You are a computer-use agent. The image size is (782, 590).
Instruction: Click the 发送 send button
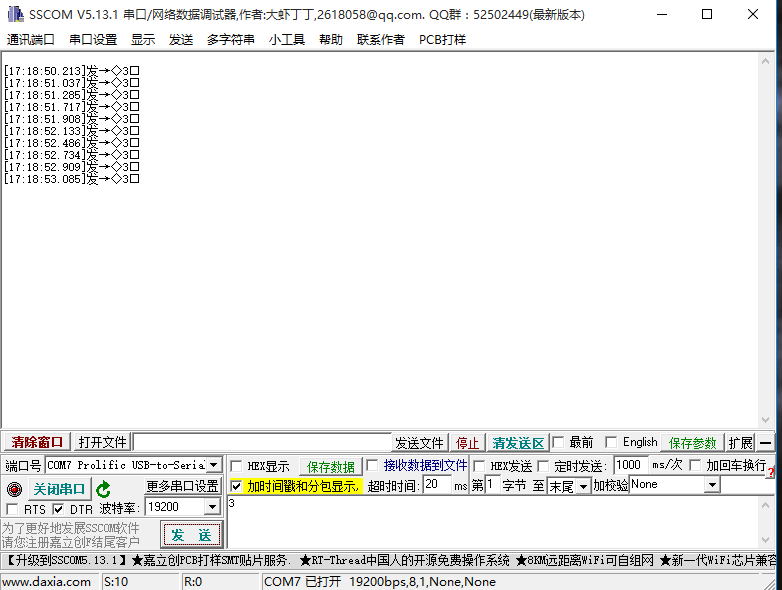(191, 535)
